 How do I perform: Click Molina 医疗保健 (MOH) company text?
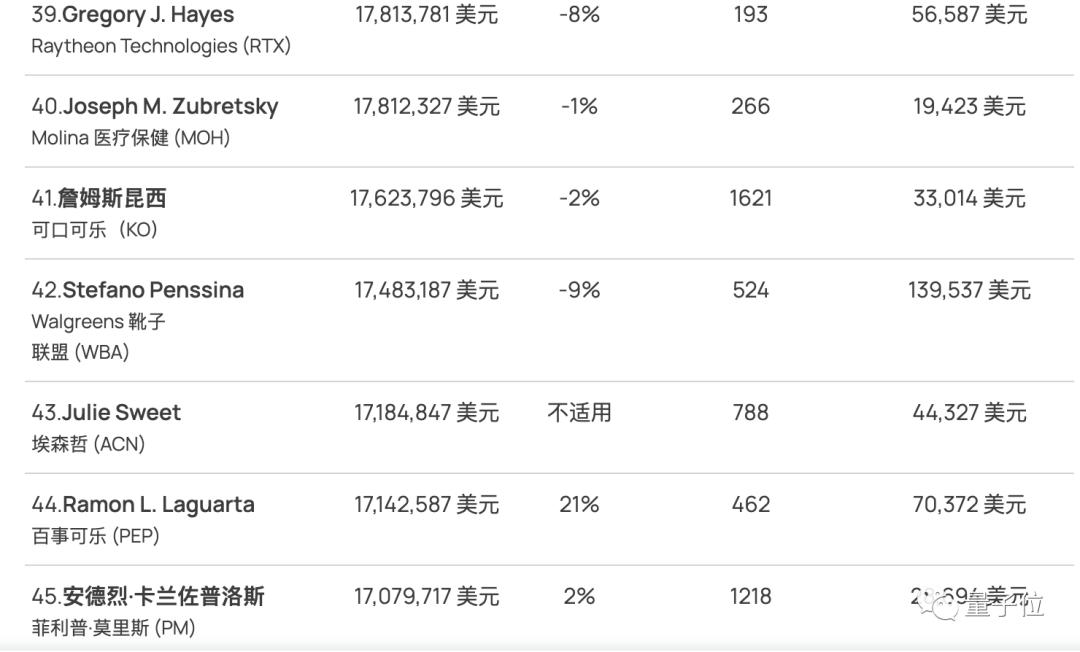(131, 138)
